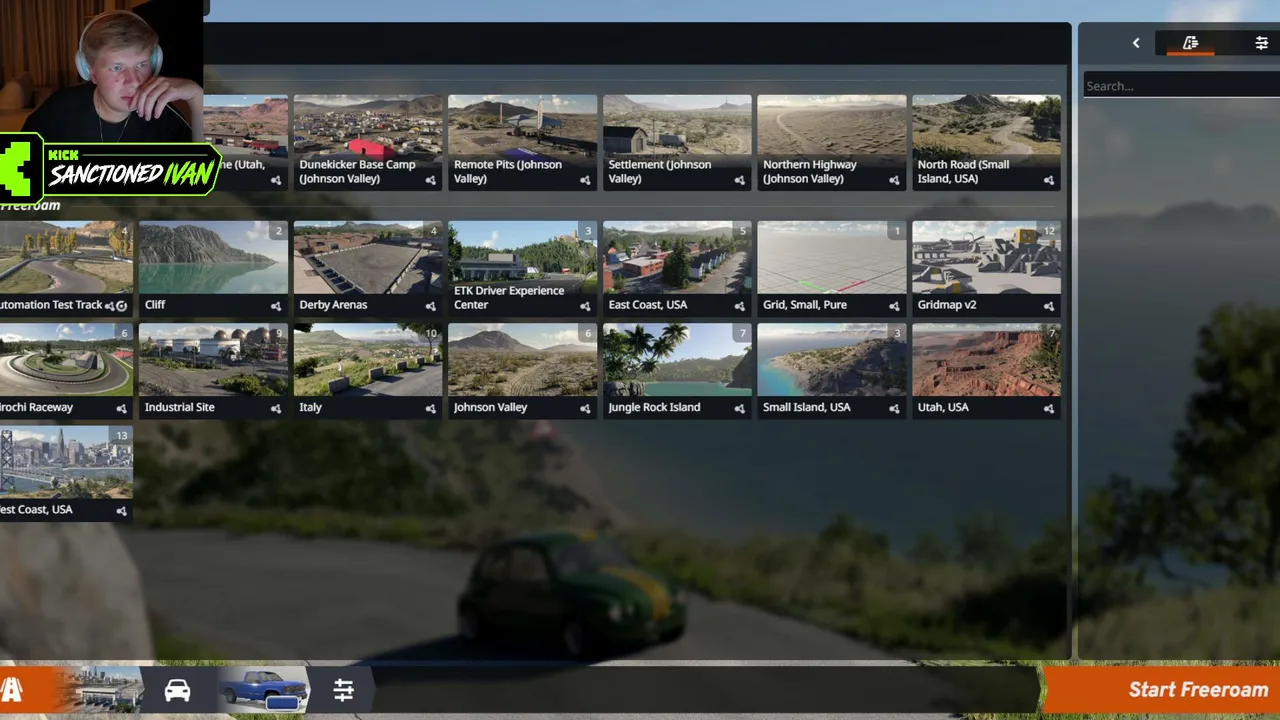Choose the Derby Arenas map thumbnail
Viewport: 1280px width, 720px height.
(368, 257)
